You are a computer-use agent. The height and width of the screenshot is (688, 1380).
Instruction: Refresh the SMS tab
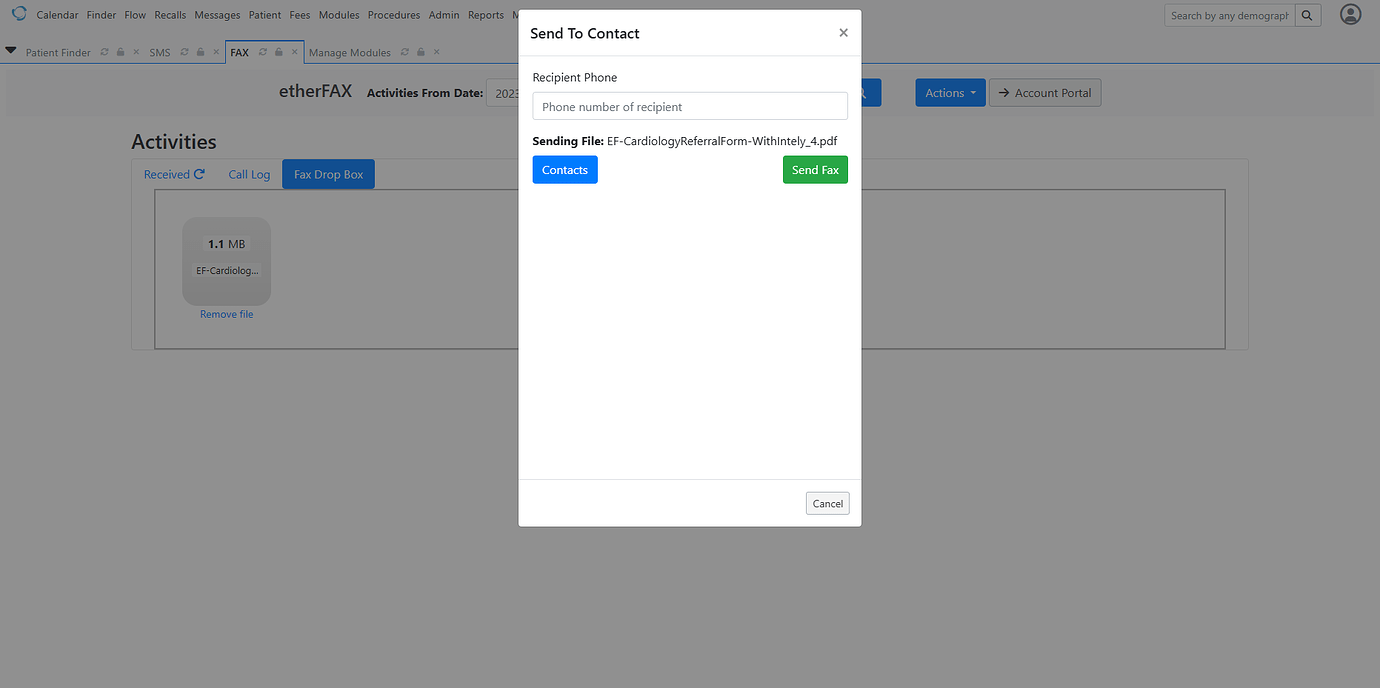pos(183,52)
